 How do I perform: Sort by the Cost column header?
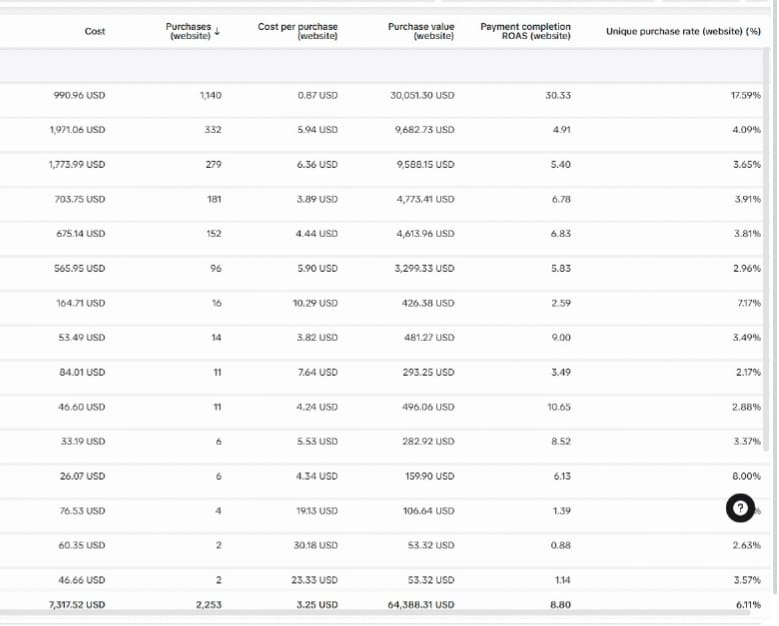(95, 32)
